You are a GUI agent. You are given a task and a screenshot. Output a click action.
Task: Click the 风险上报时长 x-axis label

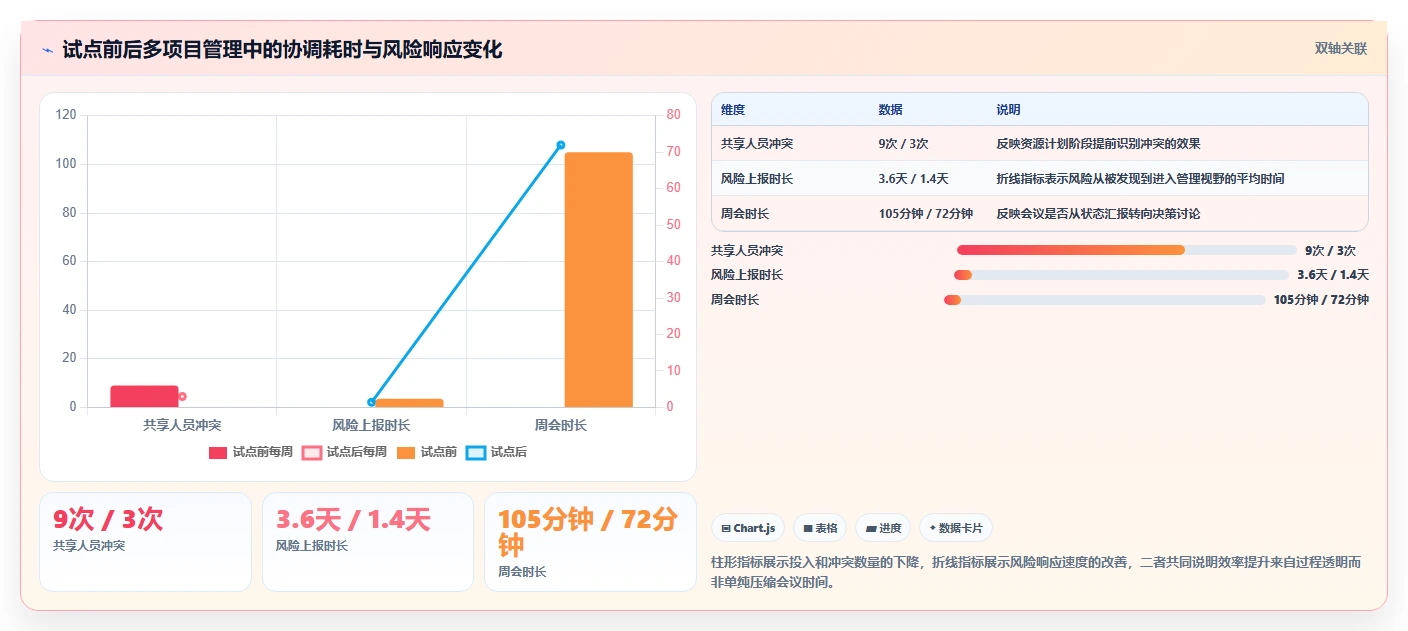point(371,425)
